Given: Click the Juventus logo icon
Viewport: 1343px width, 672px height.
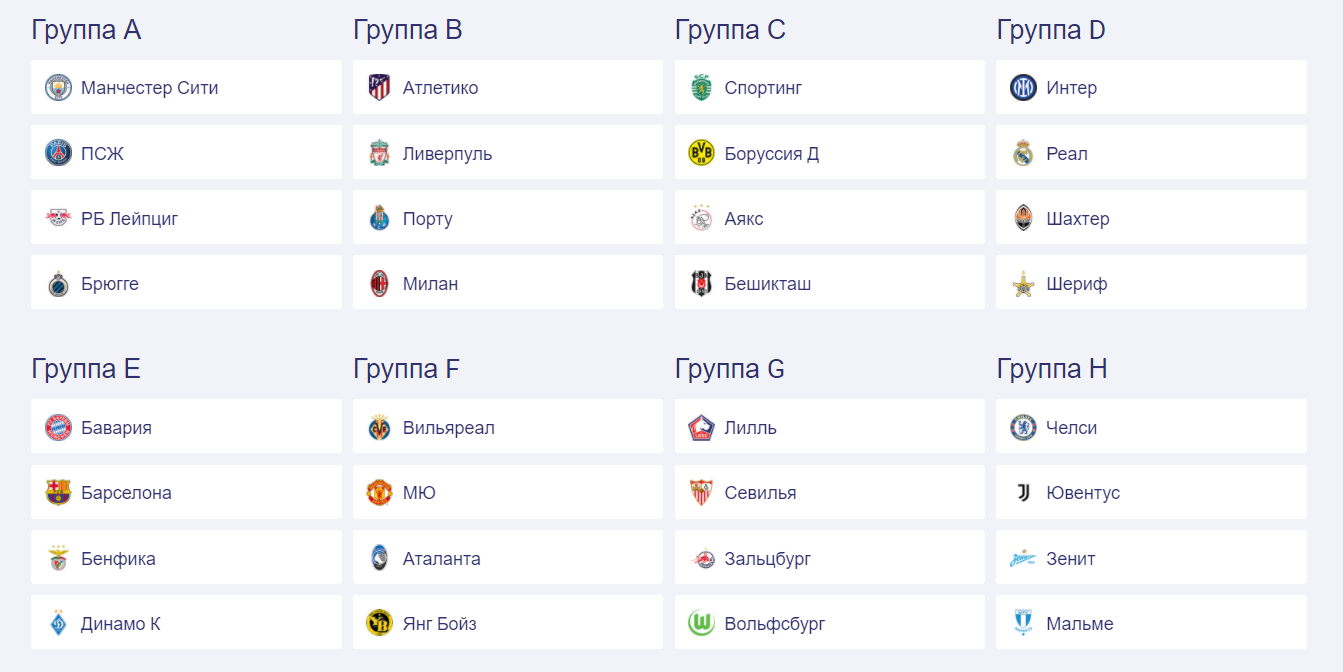Looking at the screenshot, I should 1023,493.
